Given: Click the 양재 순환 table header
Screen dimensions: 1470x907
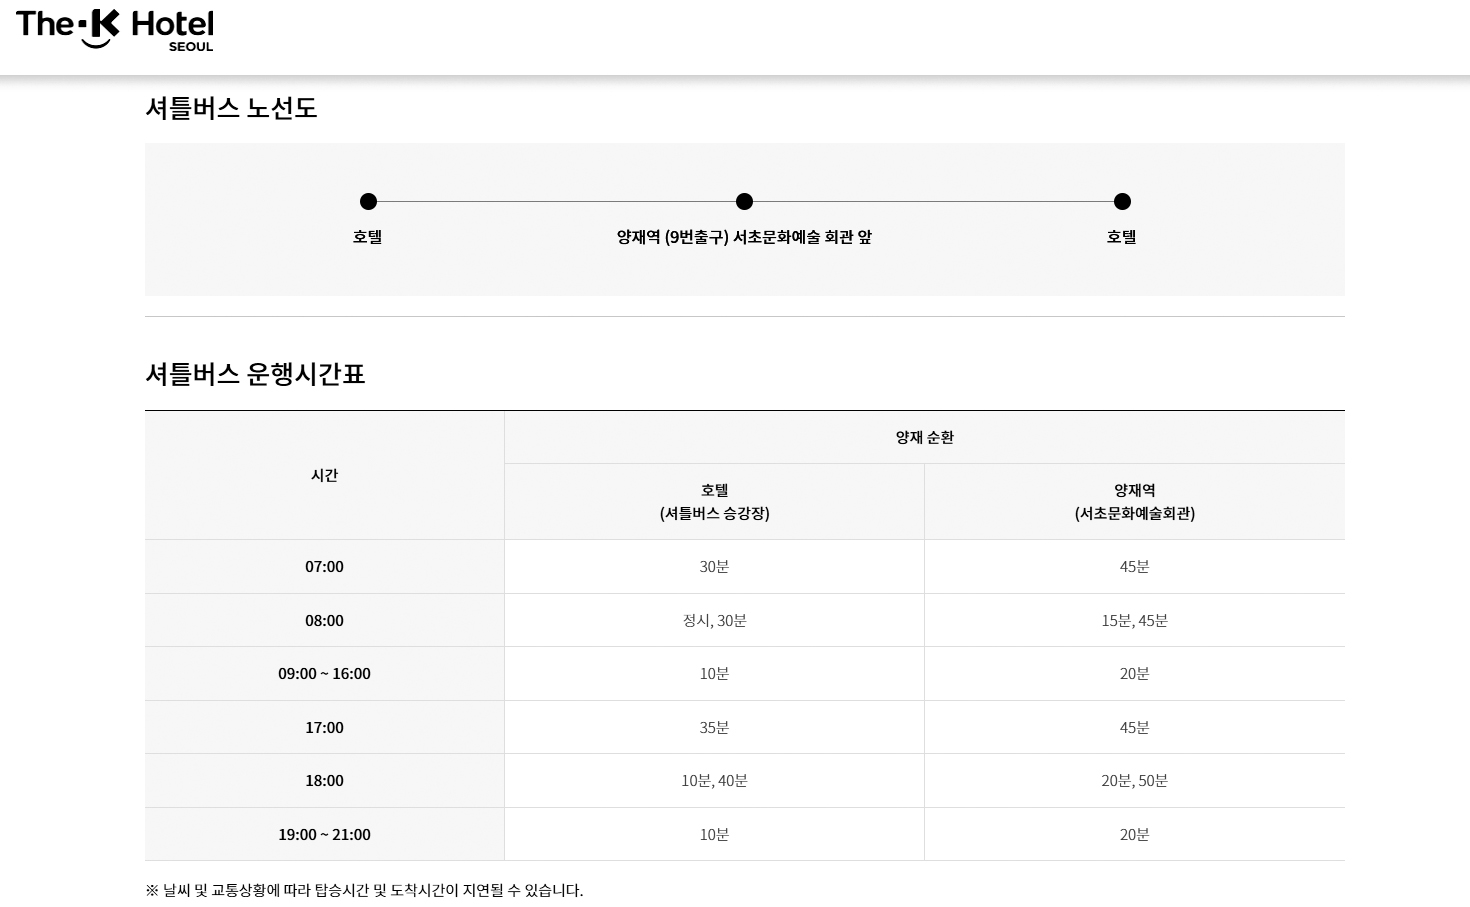Looking at the screenshot, I should coord(924,437).
